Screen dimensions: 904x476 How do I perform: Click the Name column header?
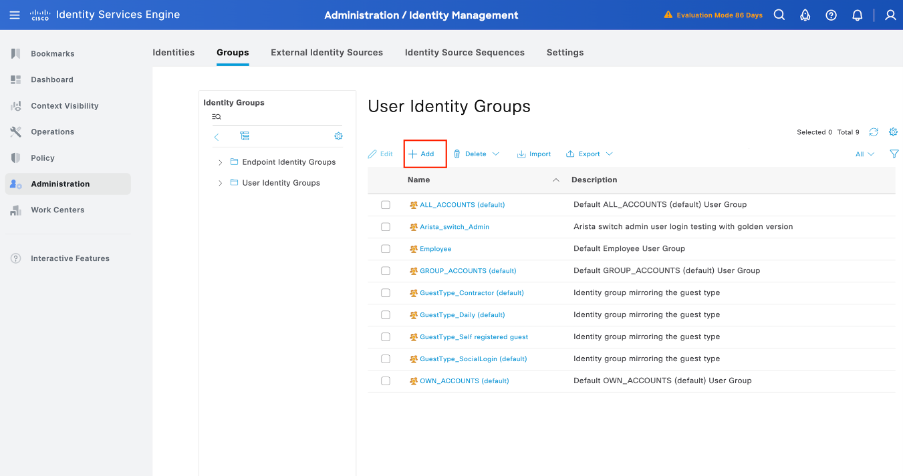point(419,180)
